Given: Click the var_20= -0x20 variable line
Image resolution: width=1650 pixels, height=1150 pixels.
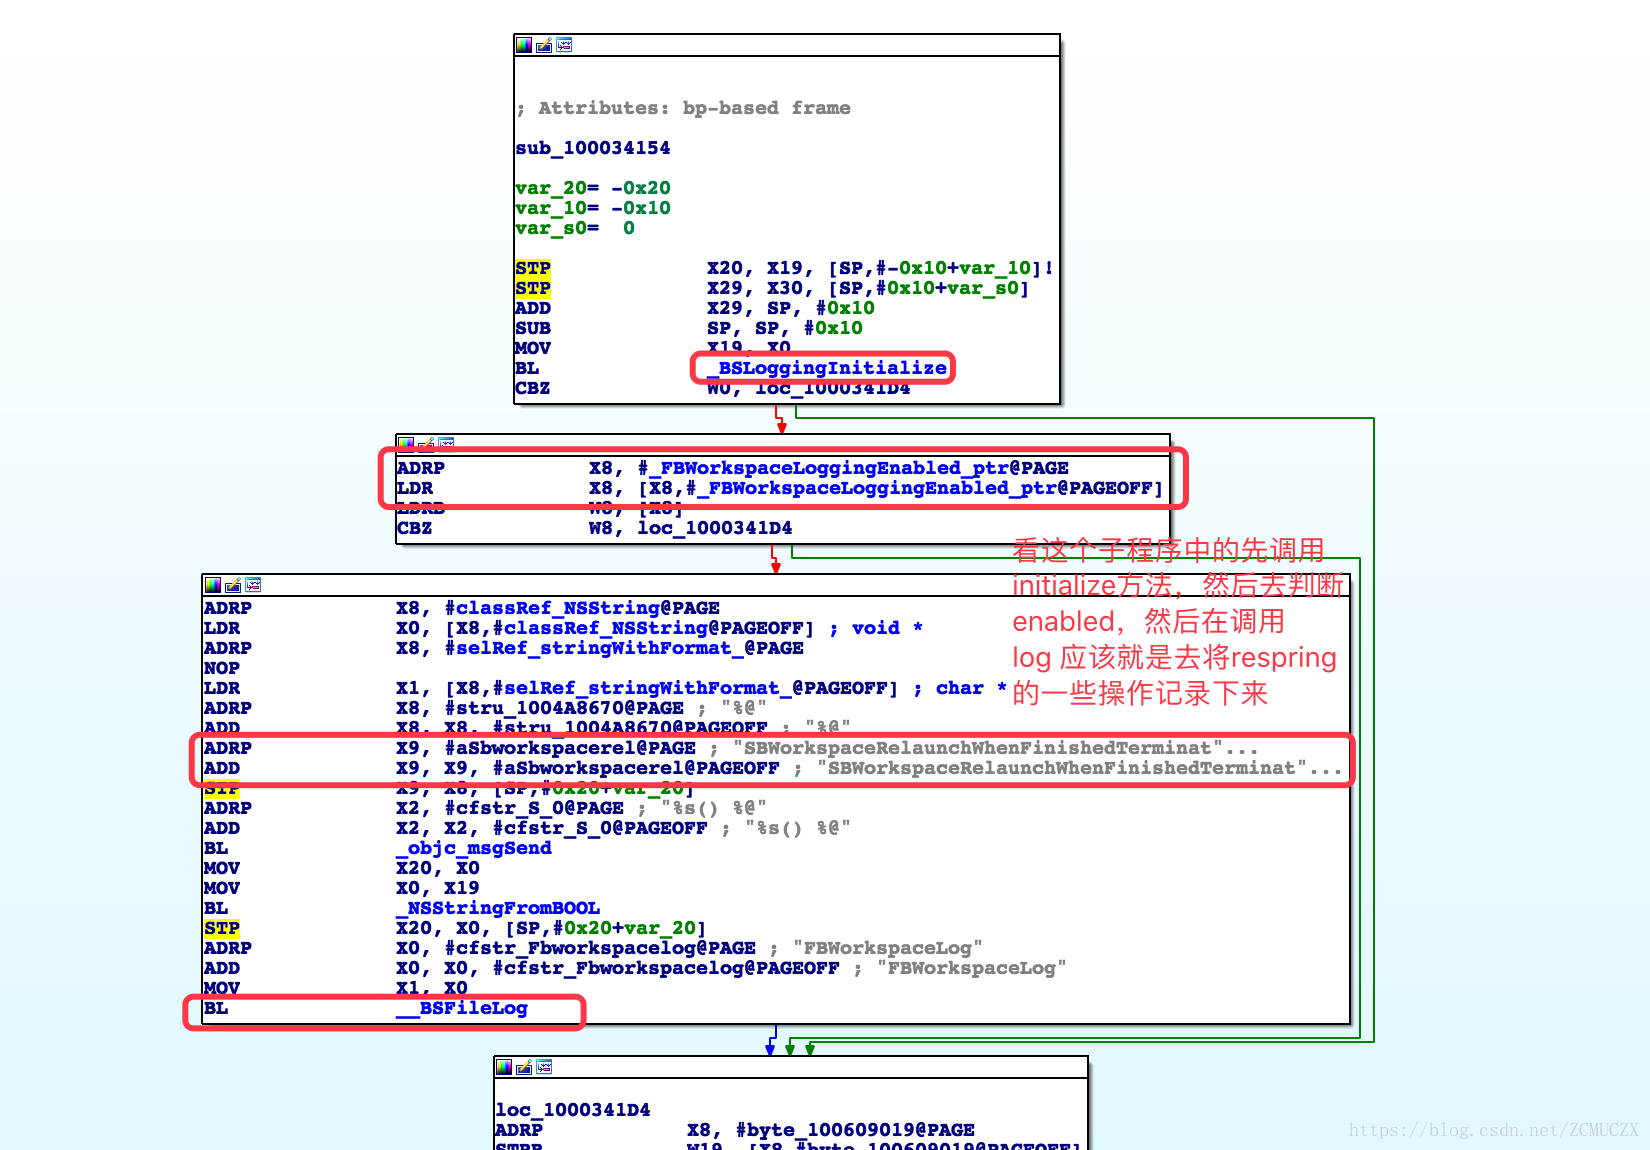Looking at the screenshot, I should click(593, 188).
